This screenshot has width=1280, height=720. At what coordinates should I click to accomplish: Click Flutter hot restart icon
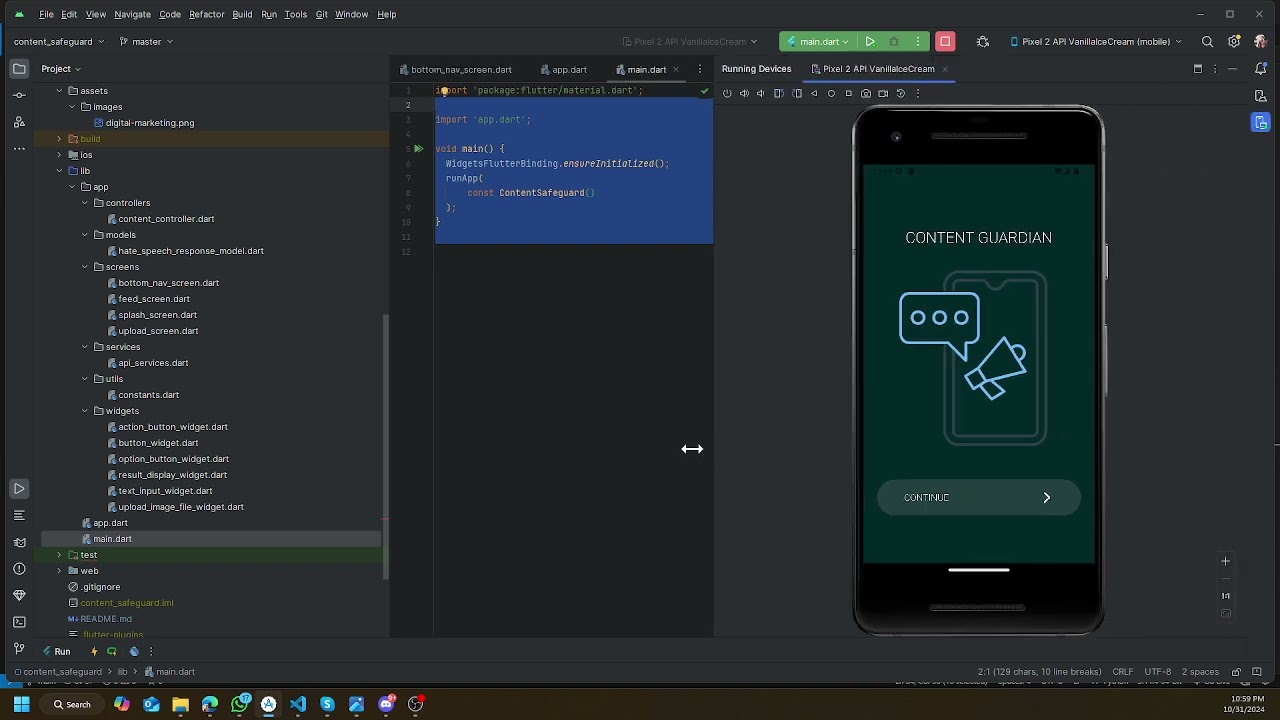[x=112, y=651]
